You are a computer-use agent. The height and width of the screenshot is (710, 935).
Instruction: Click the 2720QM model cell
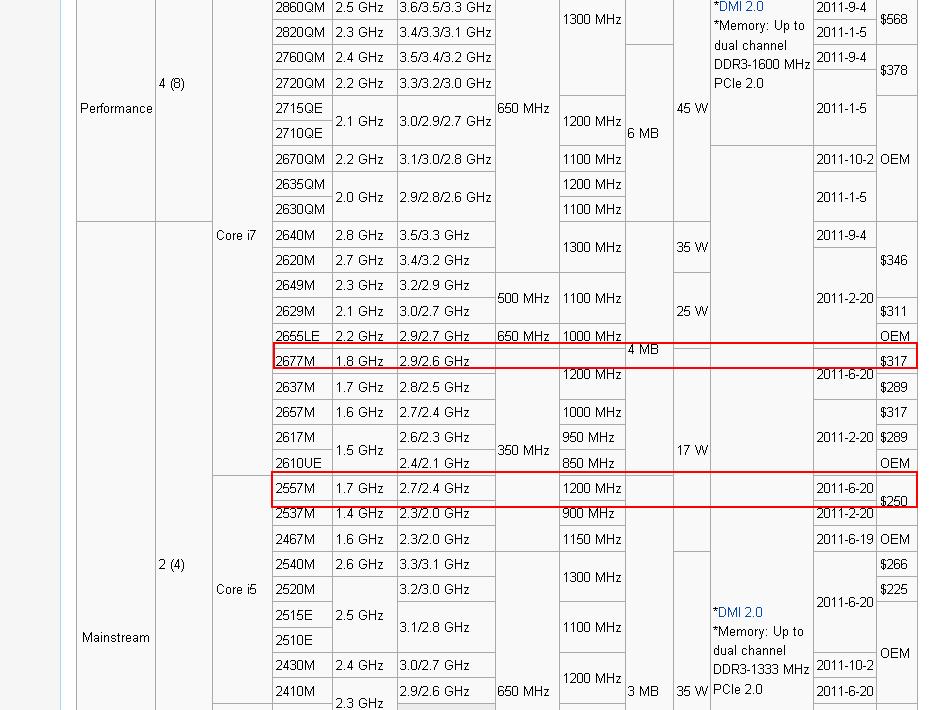coord(302,83)
